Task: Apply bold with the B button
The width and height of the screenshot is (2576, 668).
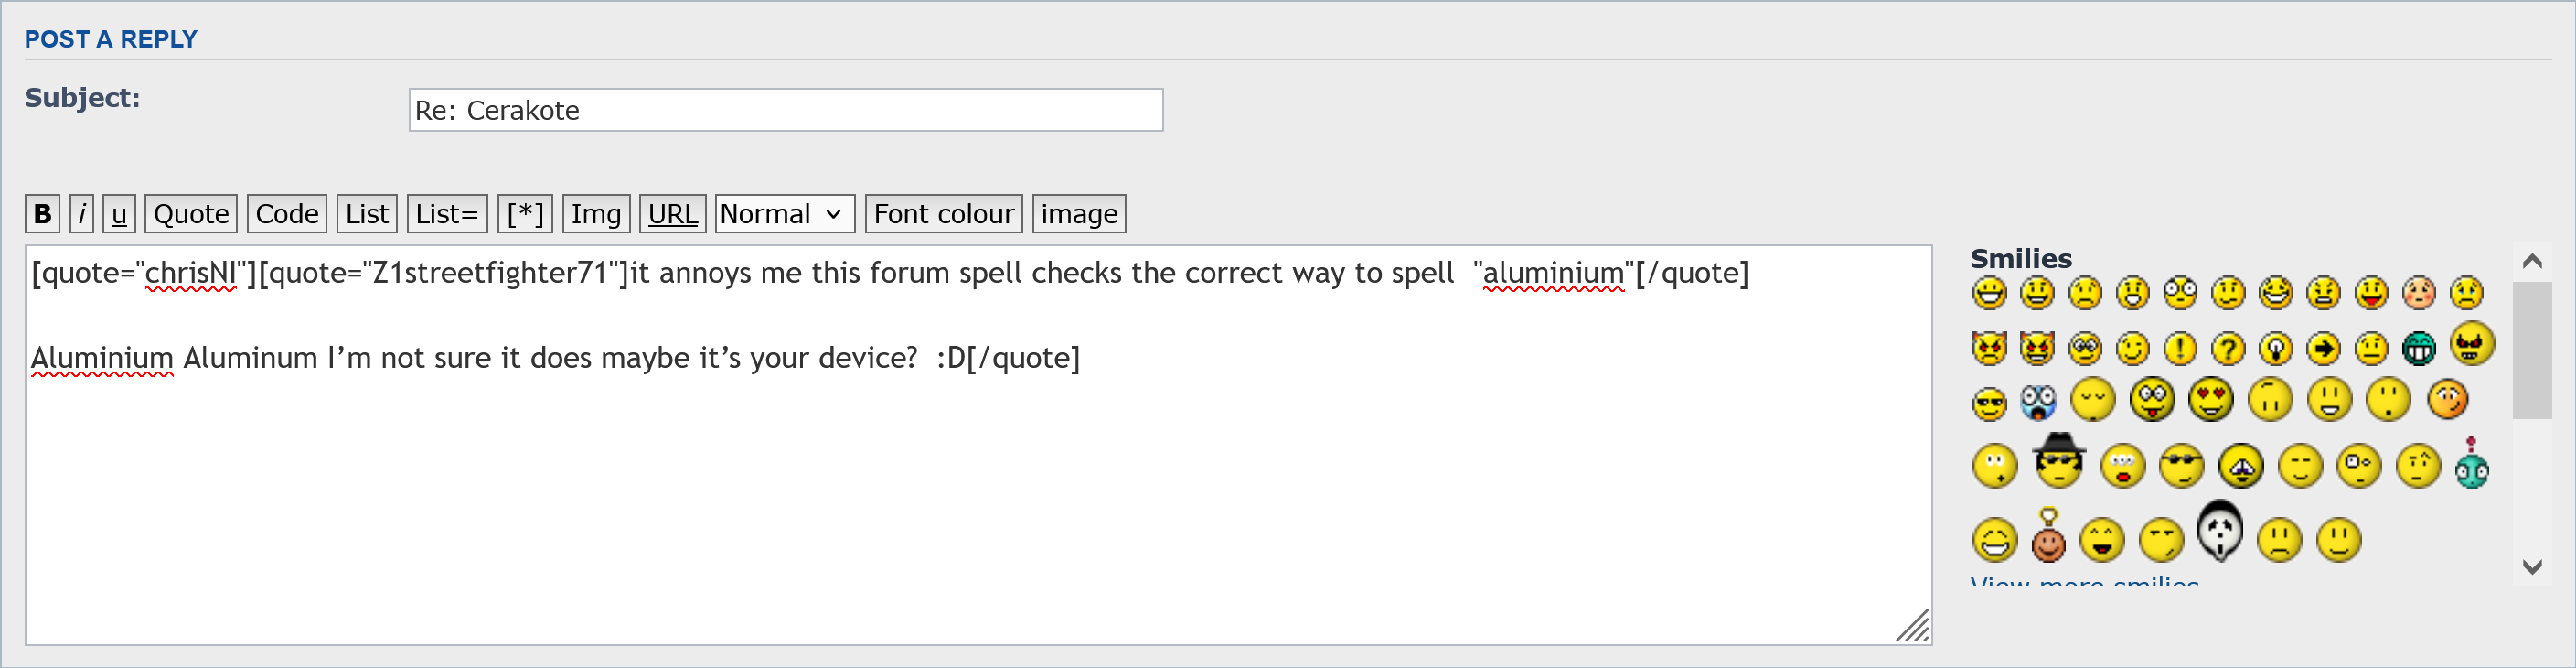Action: [x=42, y=214]
